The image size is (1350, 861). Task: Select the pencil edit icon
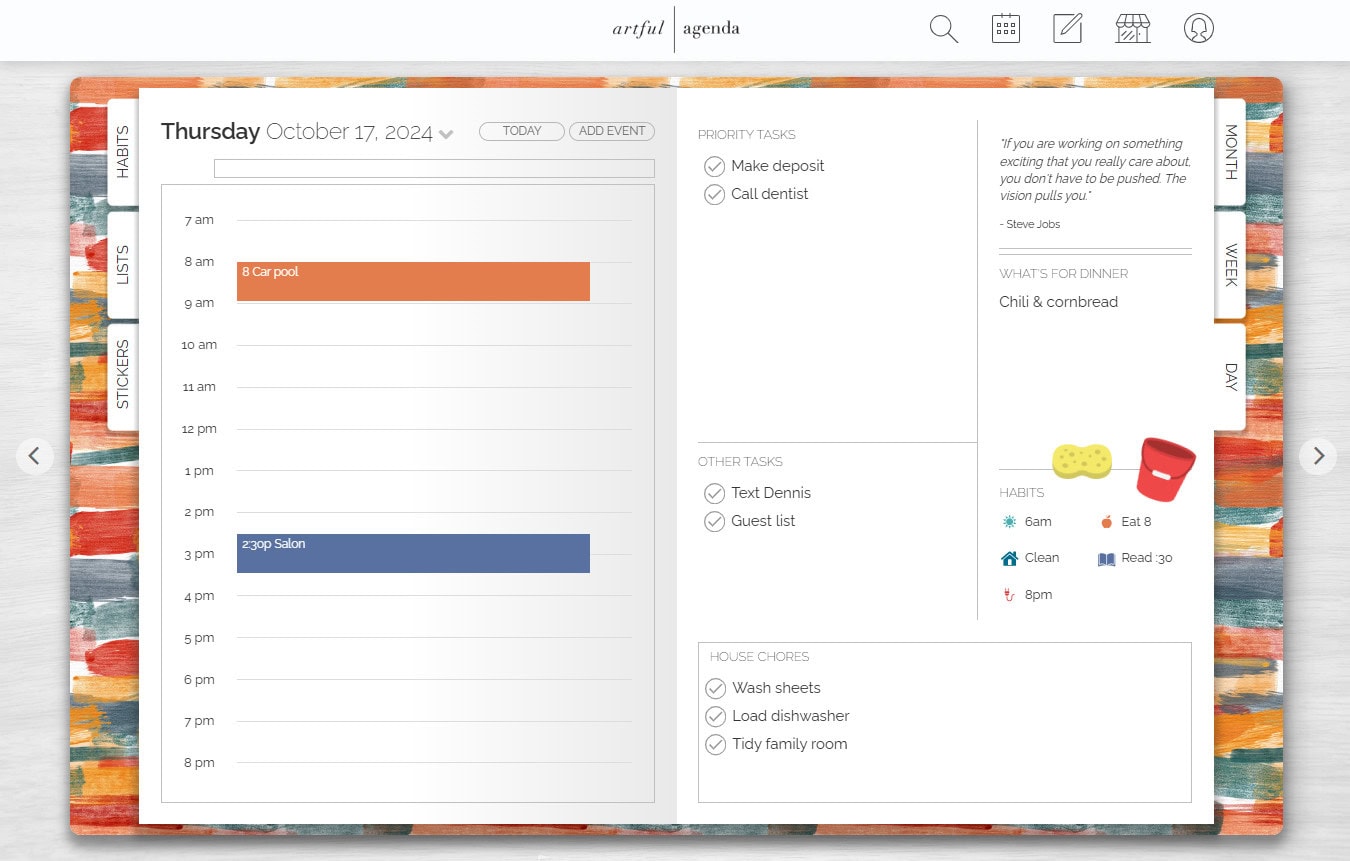[1068, 28]
